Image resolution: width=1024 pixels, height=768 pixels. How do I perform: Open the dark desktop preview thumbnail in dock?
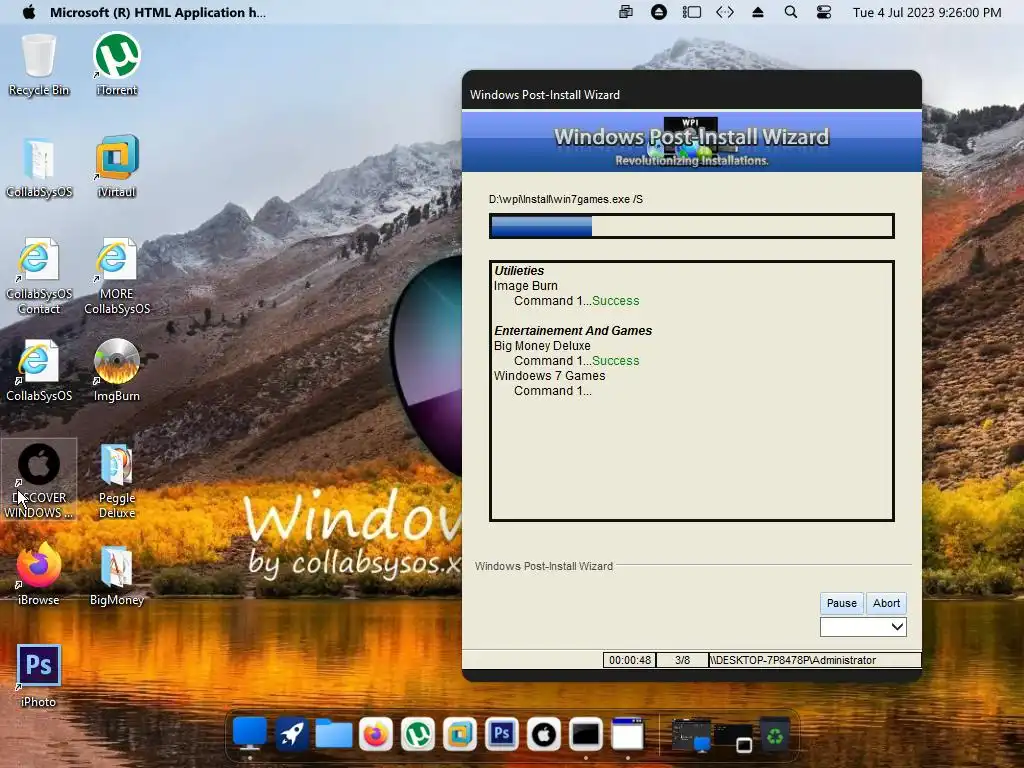click(x=692, y=735)
